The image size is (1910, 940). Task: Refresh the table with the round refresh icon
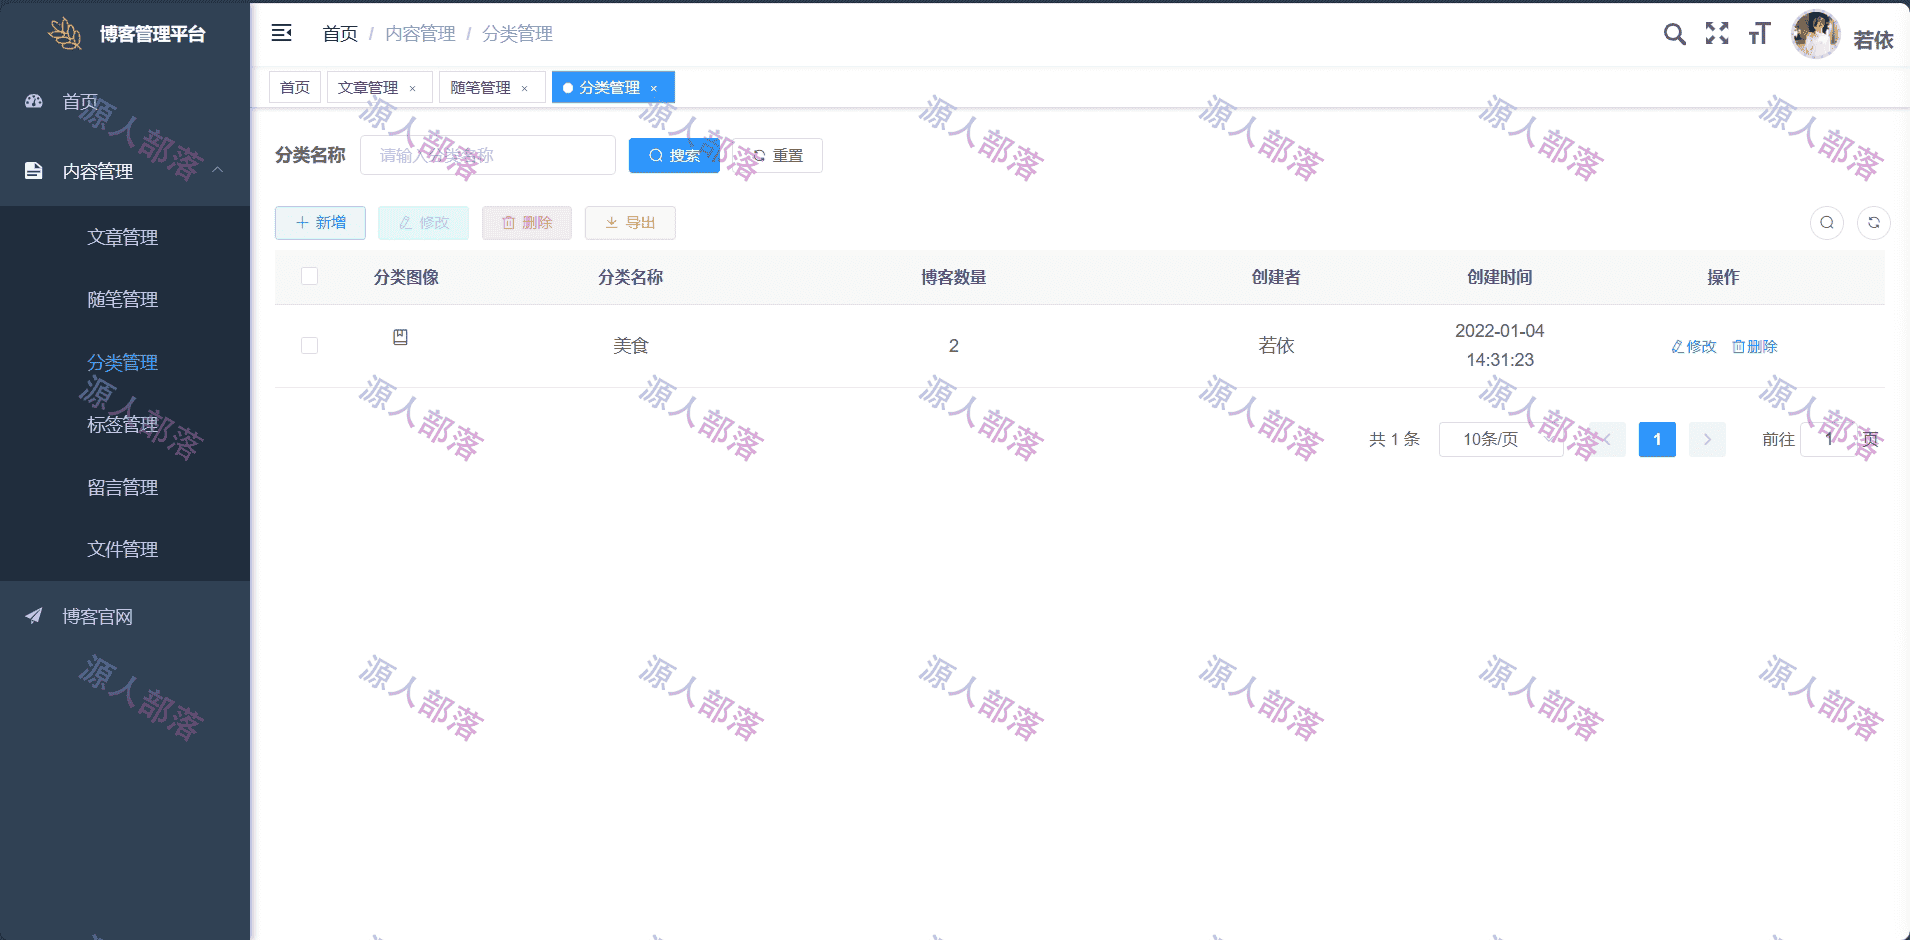[1874, 223]
